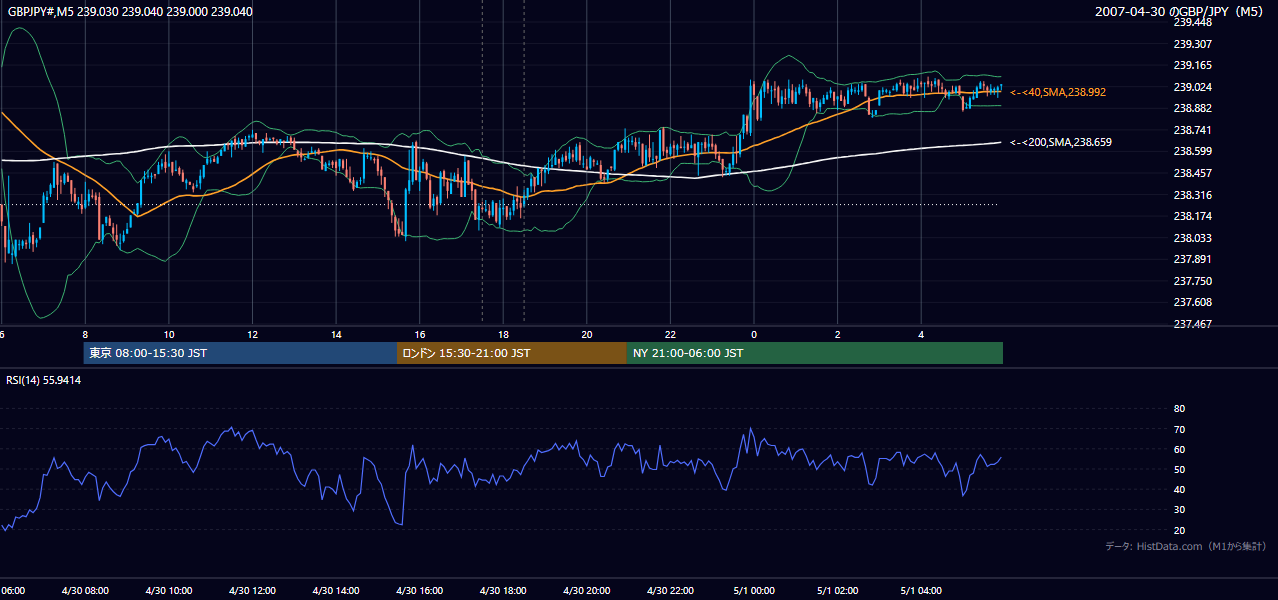Click hour label 10 under the price chart
Screen dimensions: 1278x600
(x=169, y=334)
